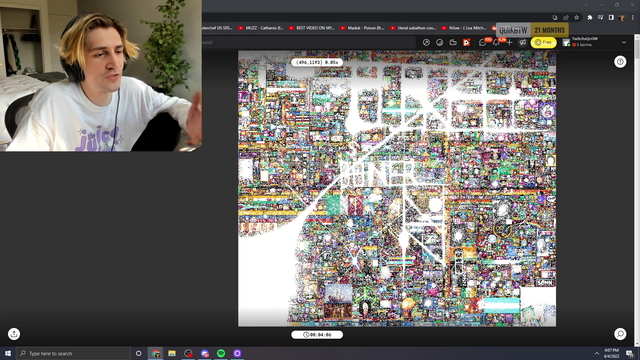Open Discord from taskbar
The width and height of the screenshot is (640, 360).
pyautogui.click(x=204, y=353)
